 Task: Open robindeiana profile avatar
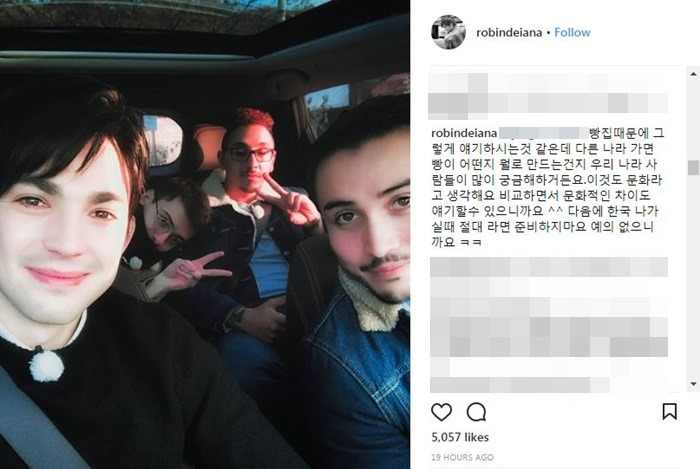tap(448, 32)
